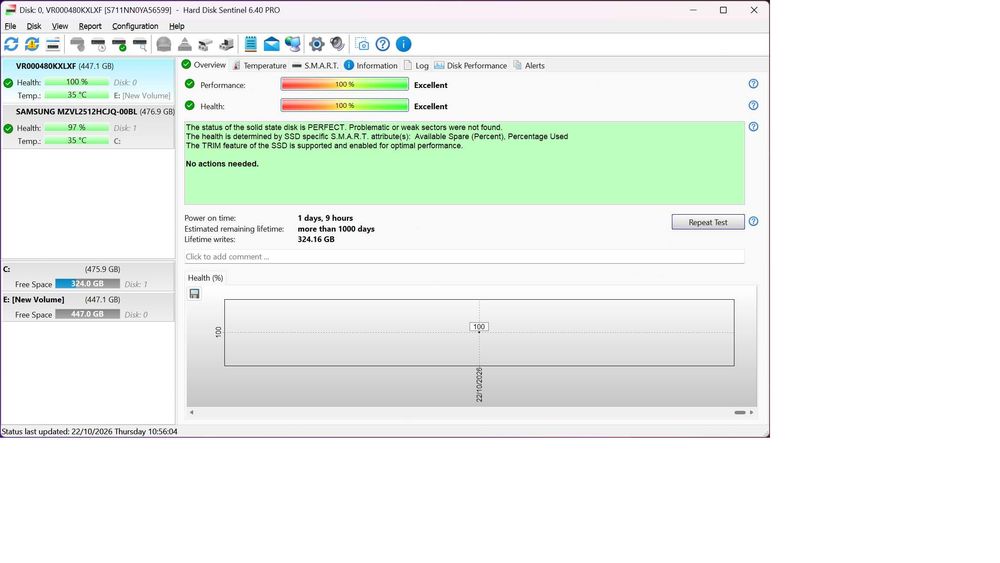Click the Performance 100 % bar

[x=344, y=84]
